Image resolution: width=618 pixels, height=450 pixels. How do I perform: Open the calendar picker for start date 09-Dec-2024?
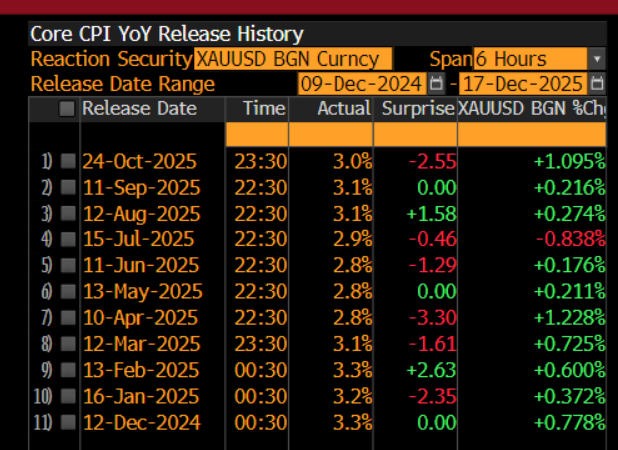[436, 83]
